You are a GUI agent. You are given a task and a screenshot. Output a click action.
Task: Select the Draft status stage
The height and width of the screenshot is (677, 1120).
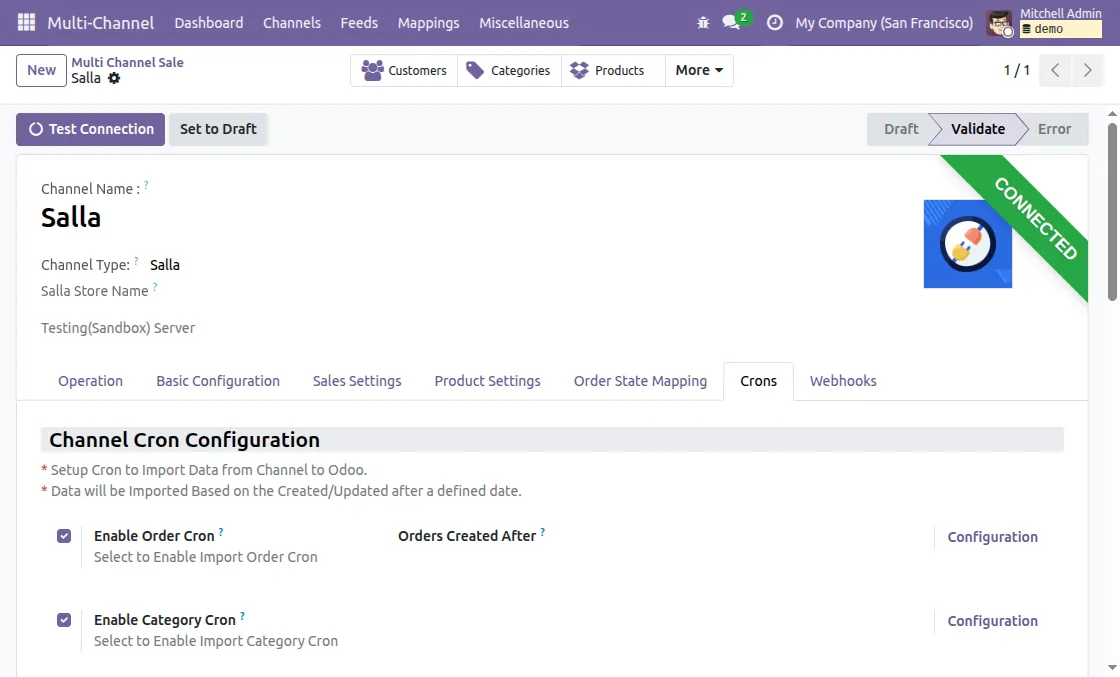tap(901, 129)
